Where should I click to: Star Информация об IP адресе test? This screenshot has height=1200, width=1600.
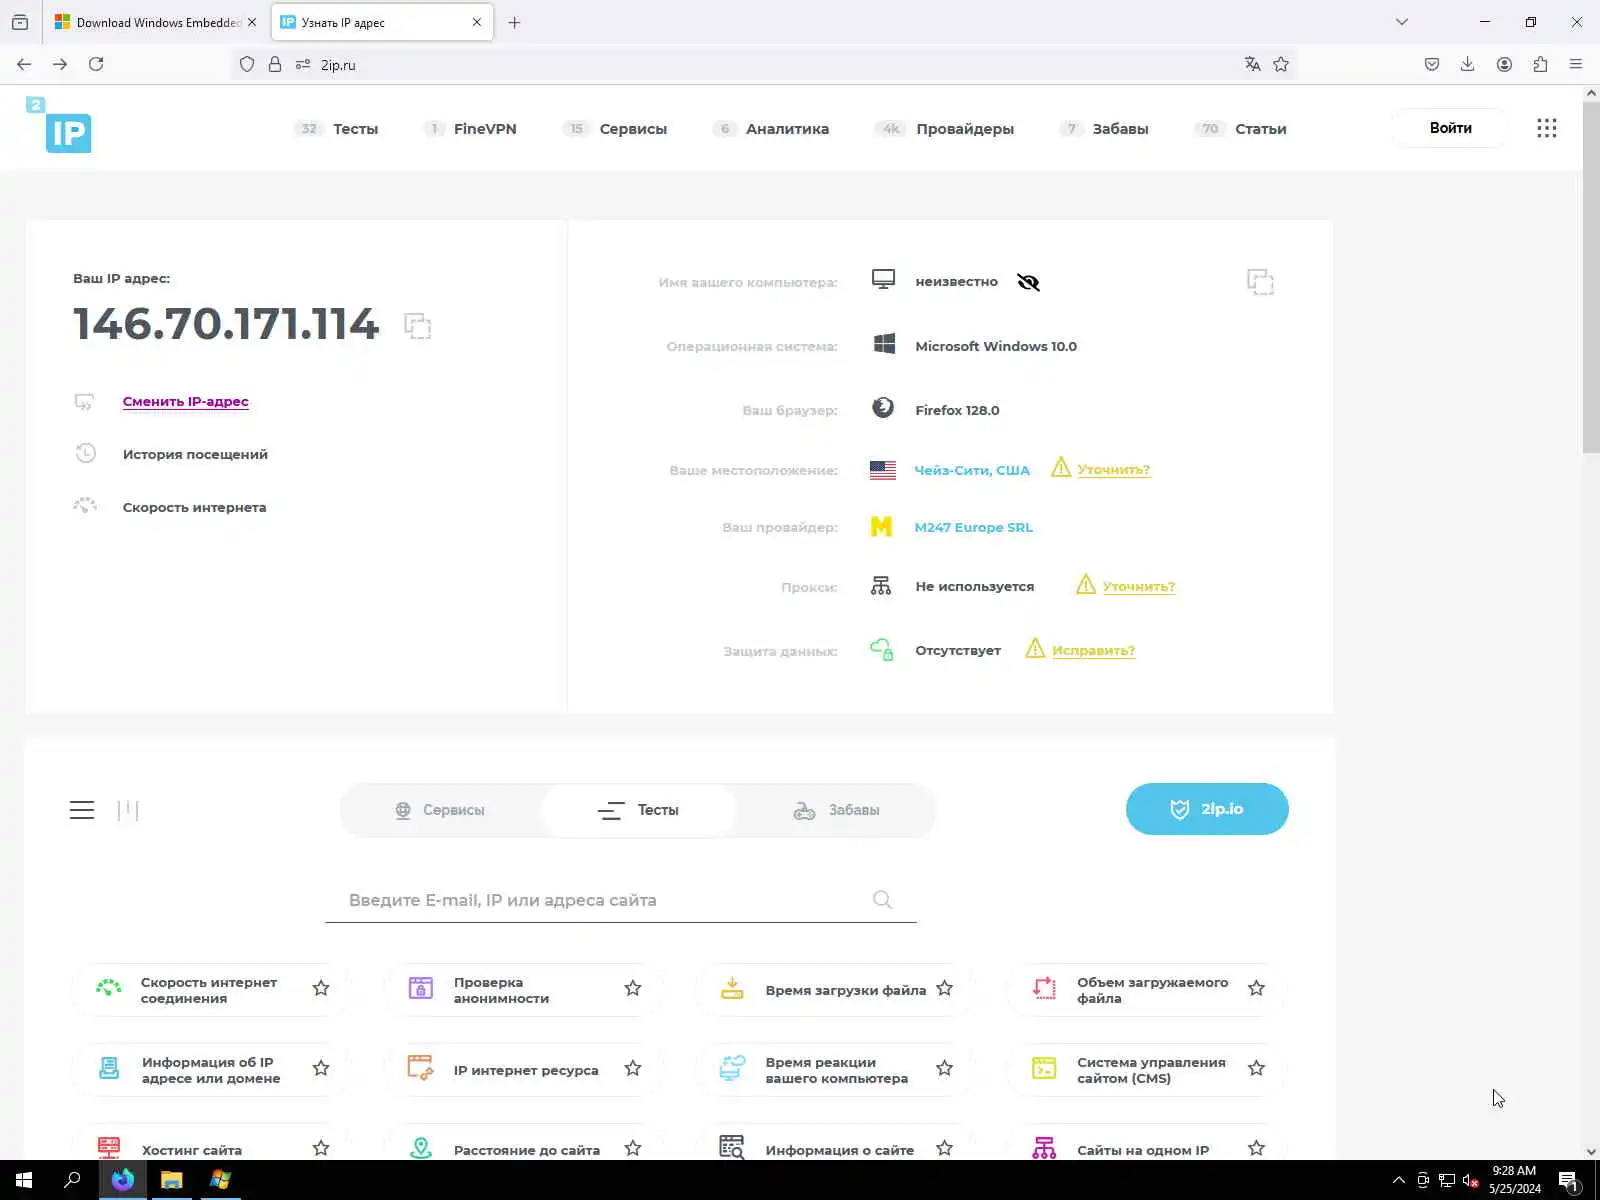tap(321, 1068)
